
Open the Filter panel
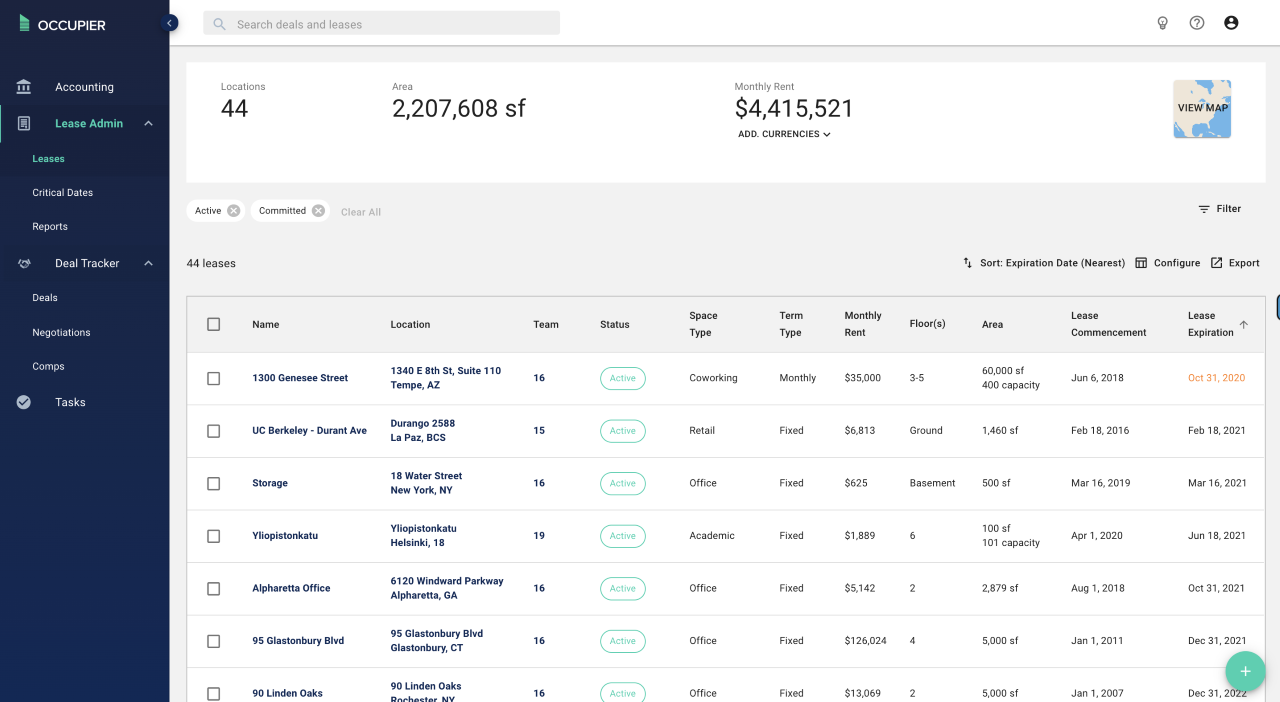click(x=1219, y=209)
